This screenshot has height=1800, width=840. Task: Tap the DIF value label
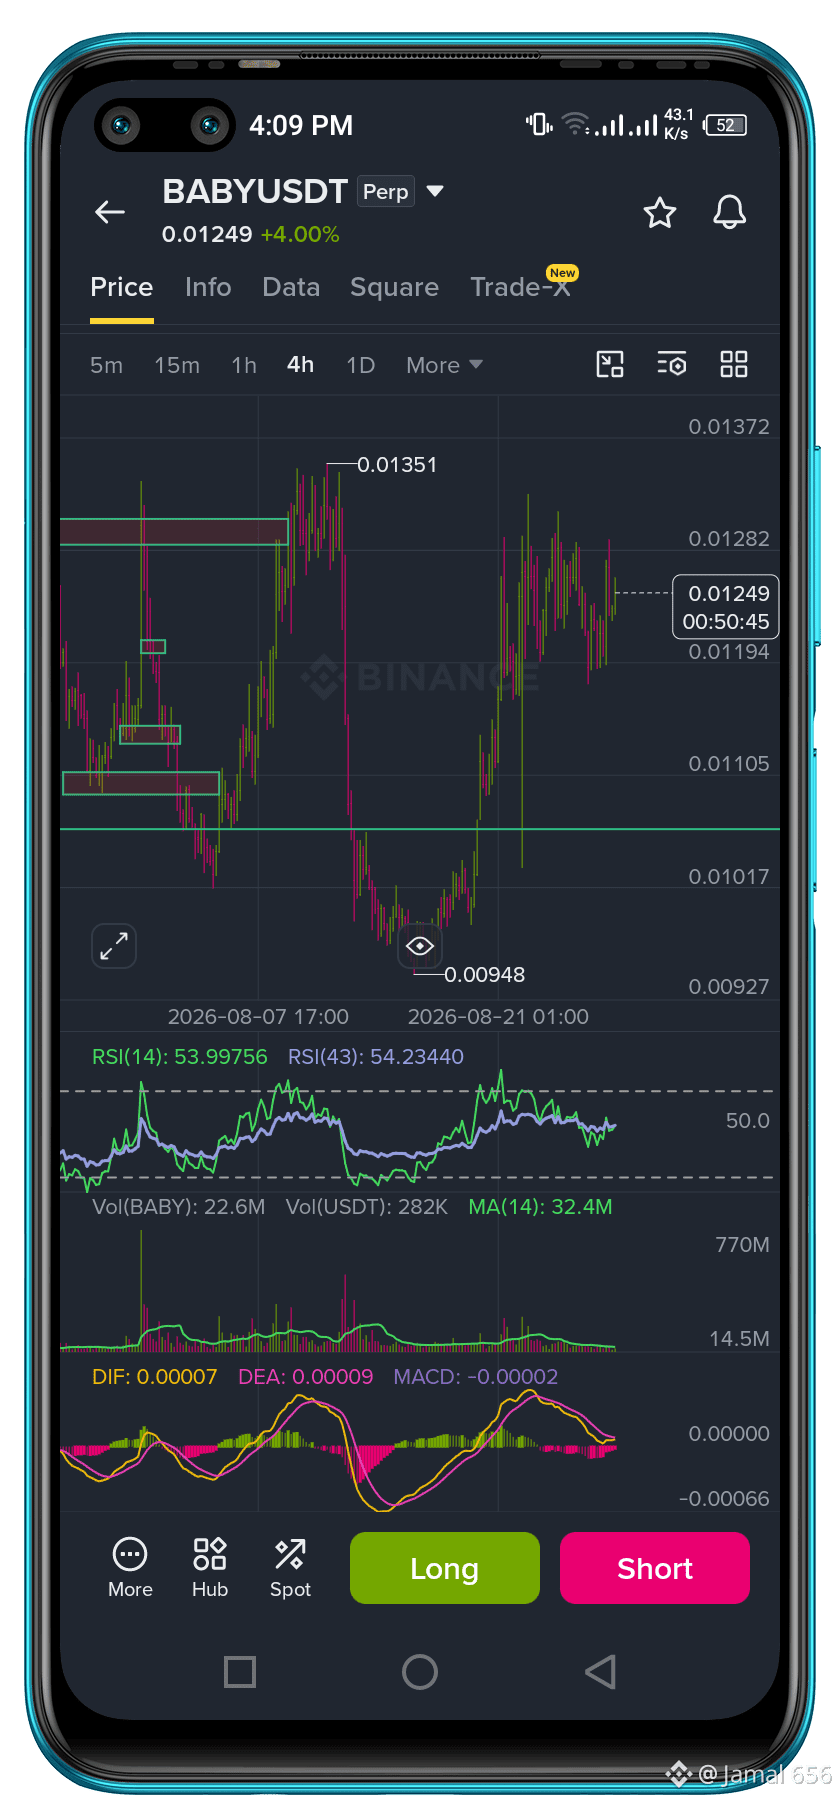[x=154, y=1377]
